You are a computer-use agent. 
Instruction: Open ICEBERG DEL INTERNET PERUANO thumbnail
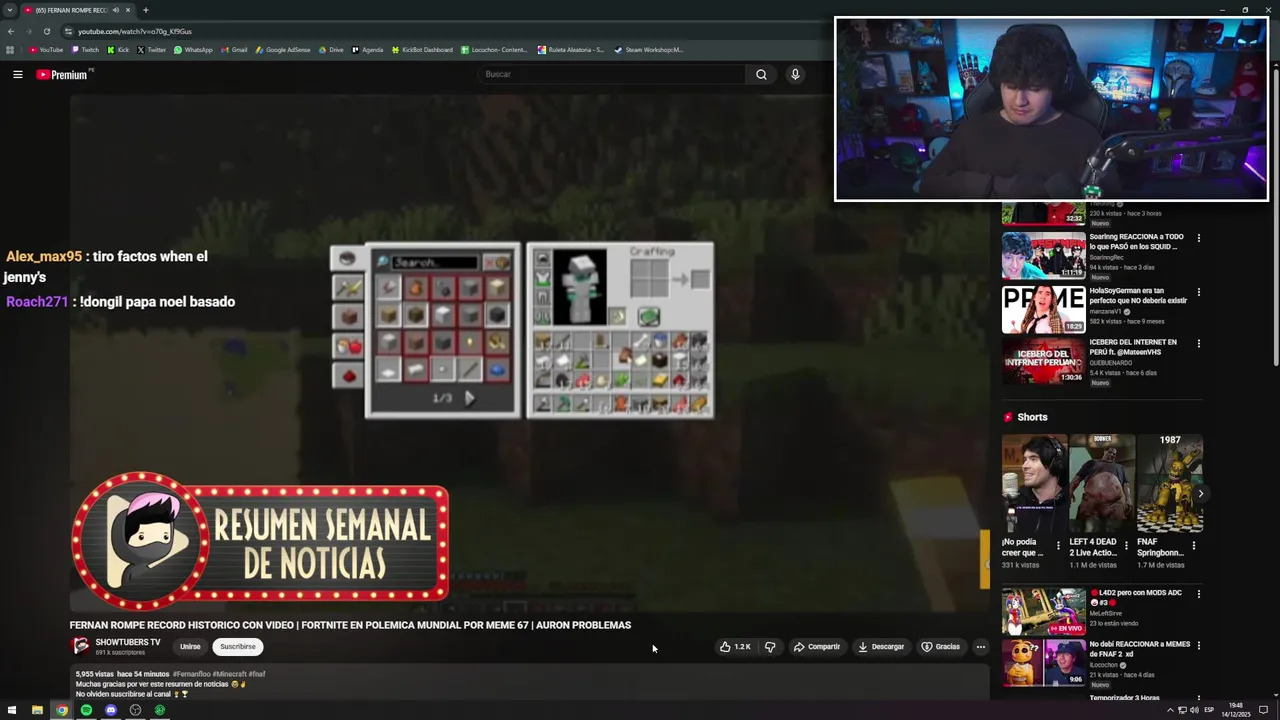point(1043,362)
